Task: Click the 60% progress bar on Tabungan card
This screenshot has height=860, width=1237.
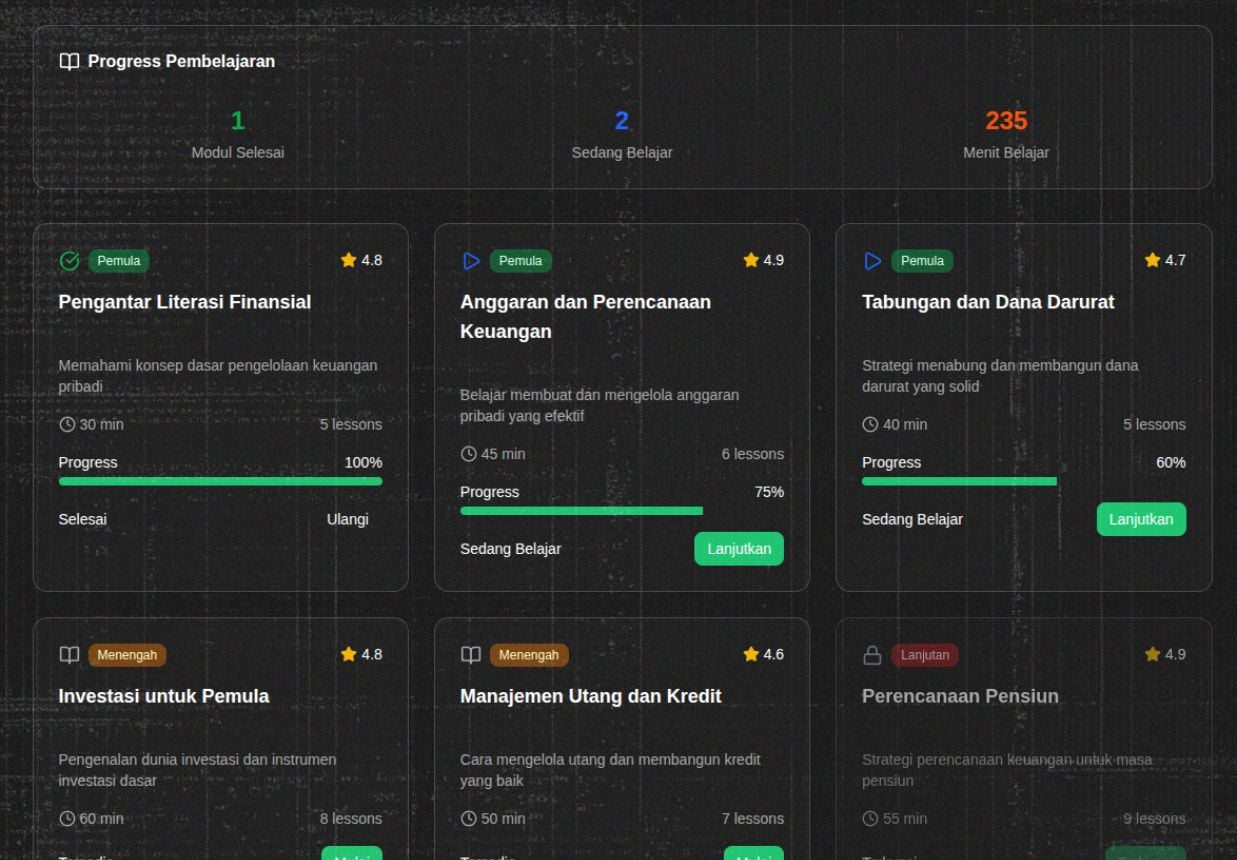Action: click(x=1024, y=481)
